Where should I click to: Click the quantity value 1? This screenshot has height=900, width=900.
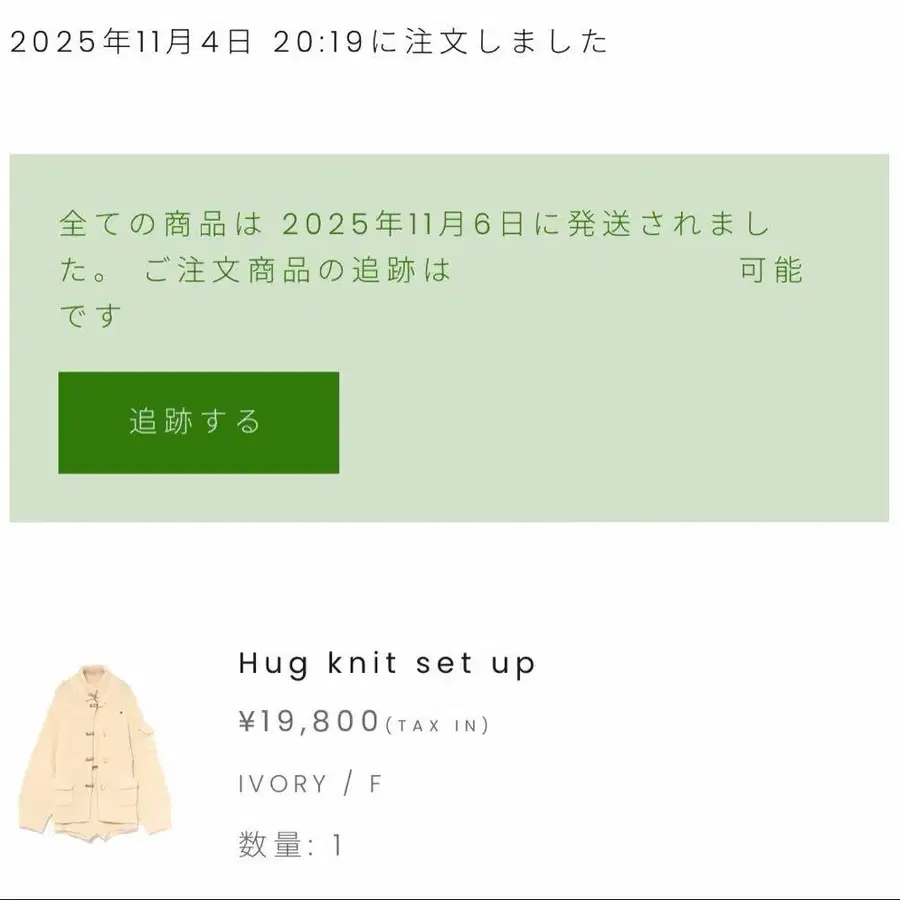[x=338, y=845]
